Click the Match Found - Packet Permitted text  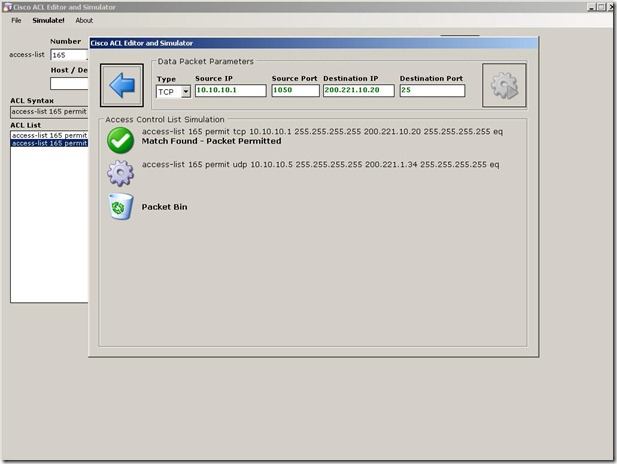pyautogui.click(x=211, y=141)
